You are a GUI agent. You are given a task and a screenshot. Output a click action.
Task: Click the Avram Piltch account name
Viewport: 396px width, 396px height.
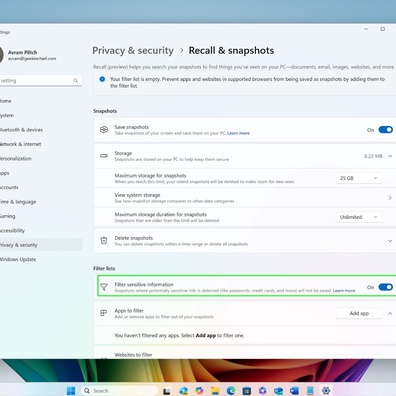(22, 52)
